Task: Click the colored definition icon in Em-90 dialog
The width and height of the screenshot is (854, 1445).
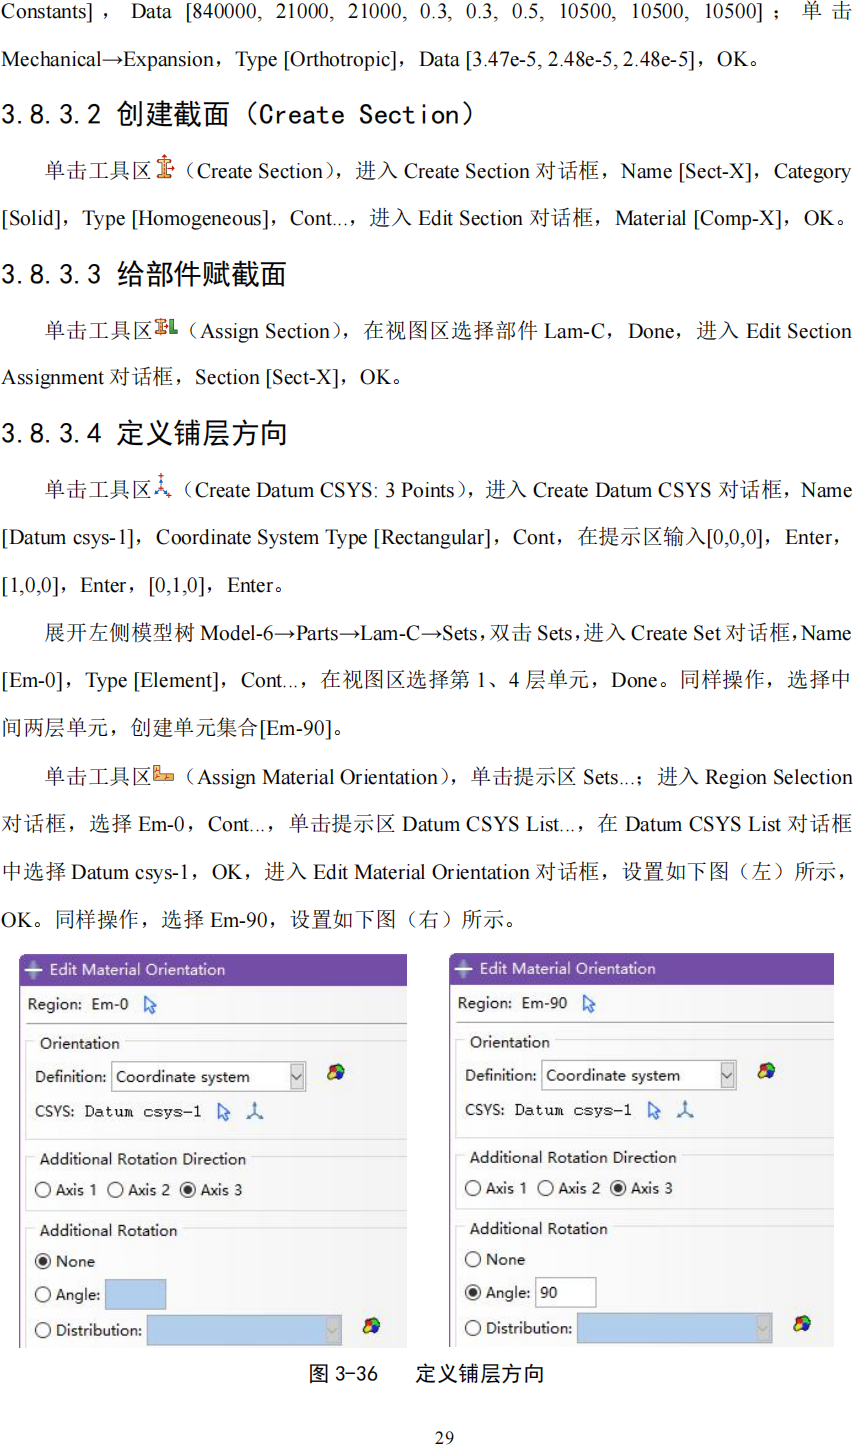Action: (766, 1071)
